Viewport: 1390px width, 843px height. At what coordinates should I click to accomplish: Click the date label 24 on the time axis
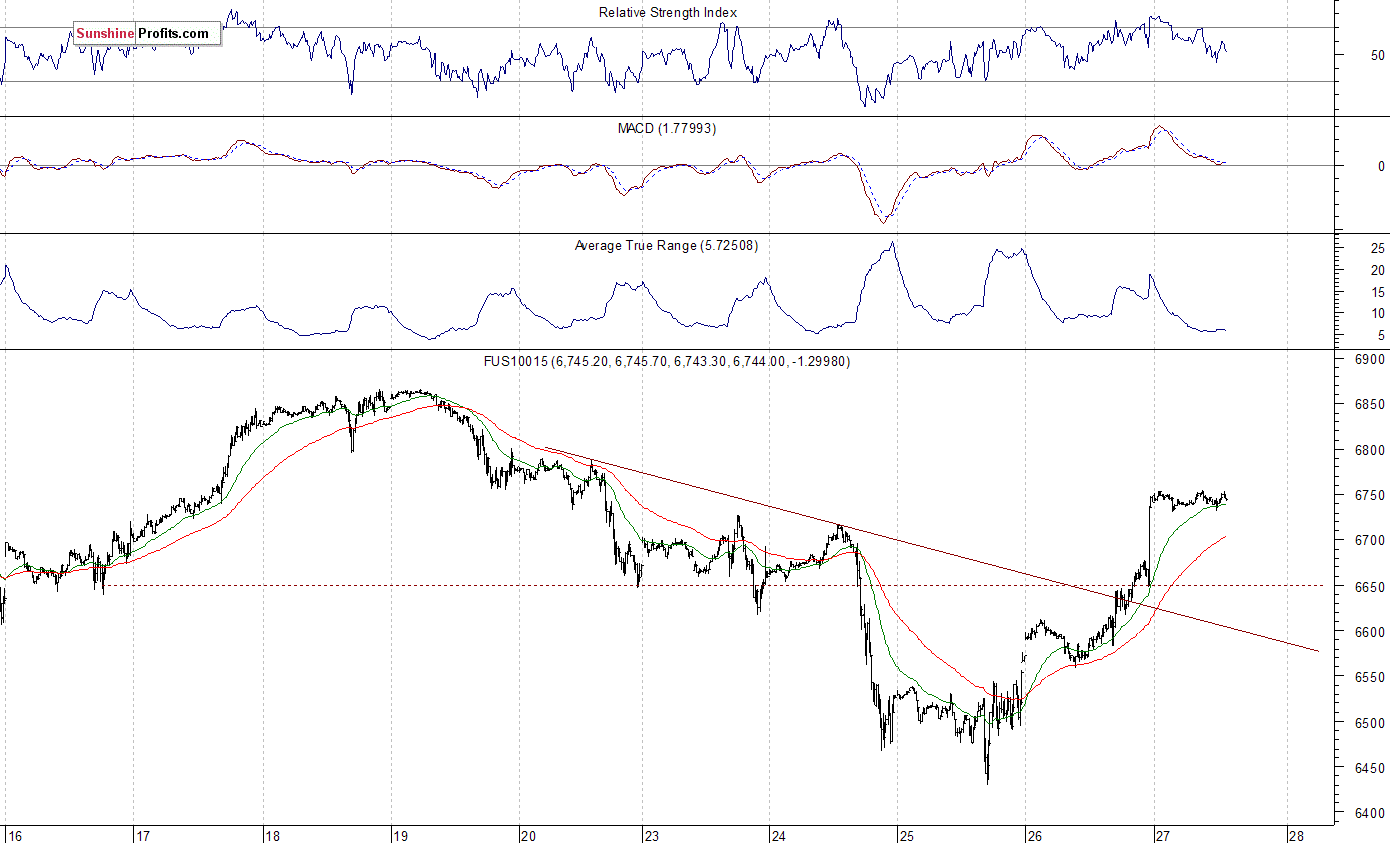coord(779,835)
